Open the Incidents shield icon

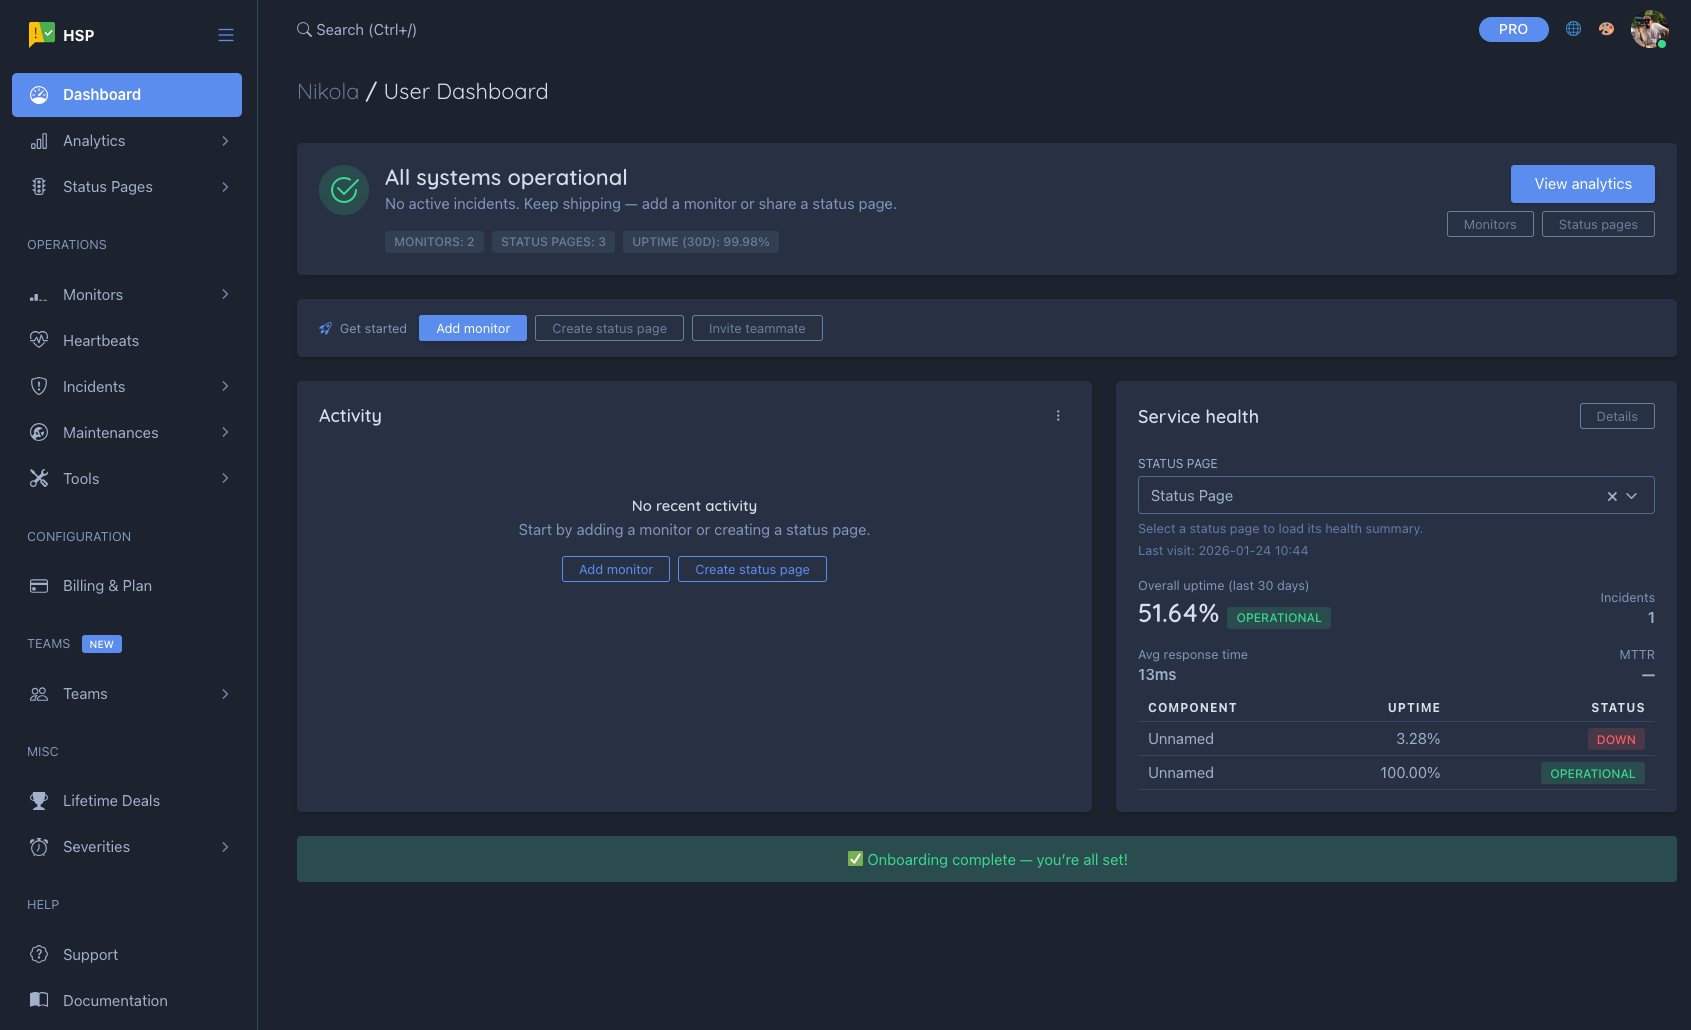[x=38, y=386]
